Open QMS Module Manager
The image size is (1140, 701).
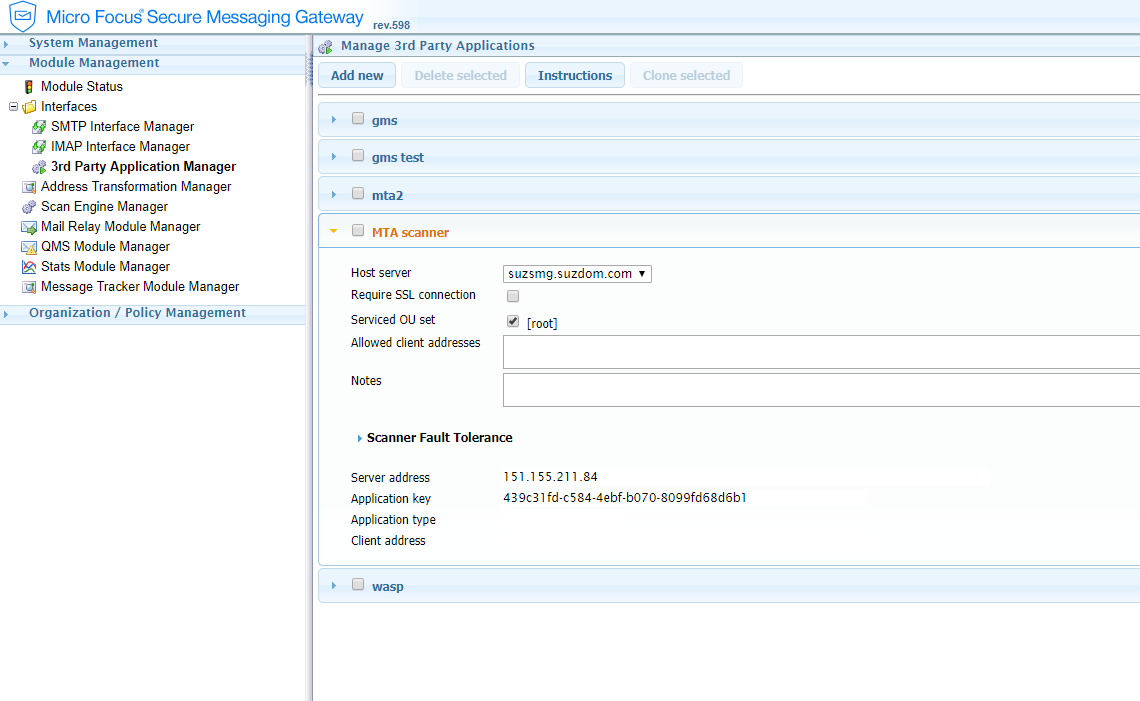click(105, 247)
